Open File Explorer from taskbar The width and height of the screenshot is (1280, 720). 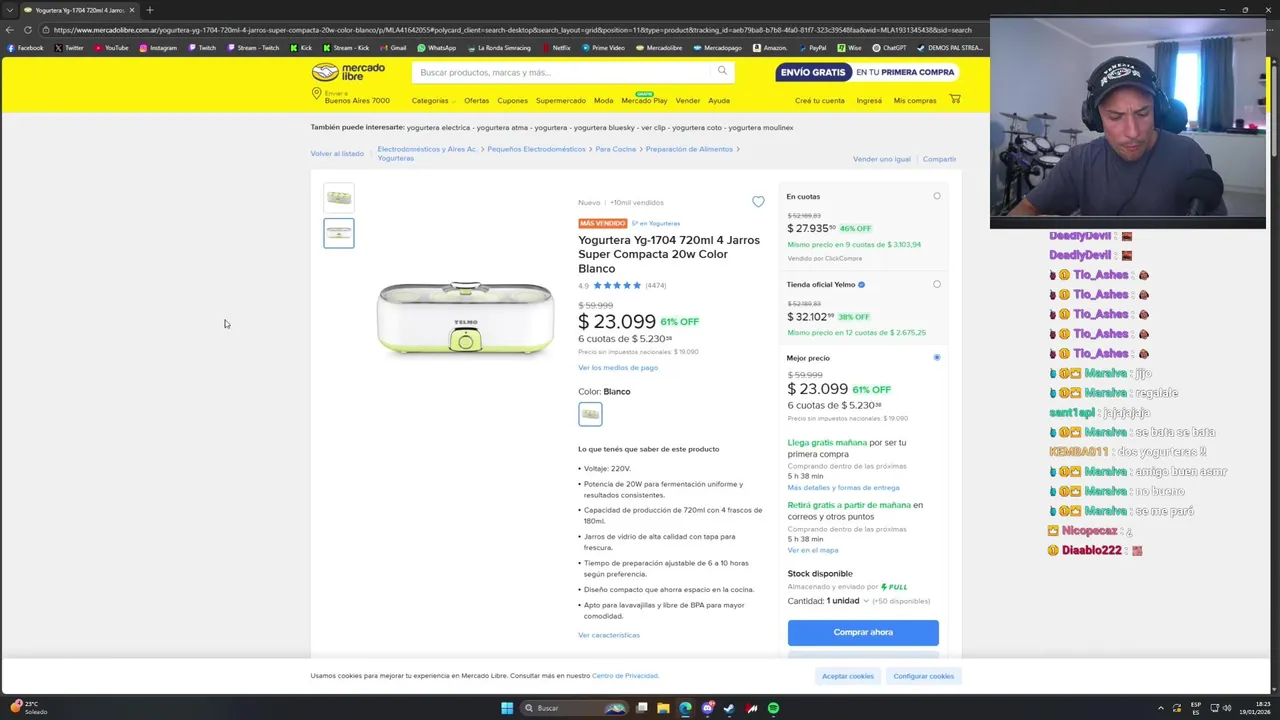click(x=663, y=708)
